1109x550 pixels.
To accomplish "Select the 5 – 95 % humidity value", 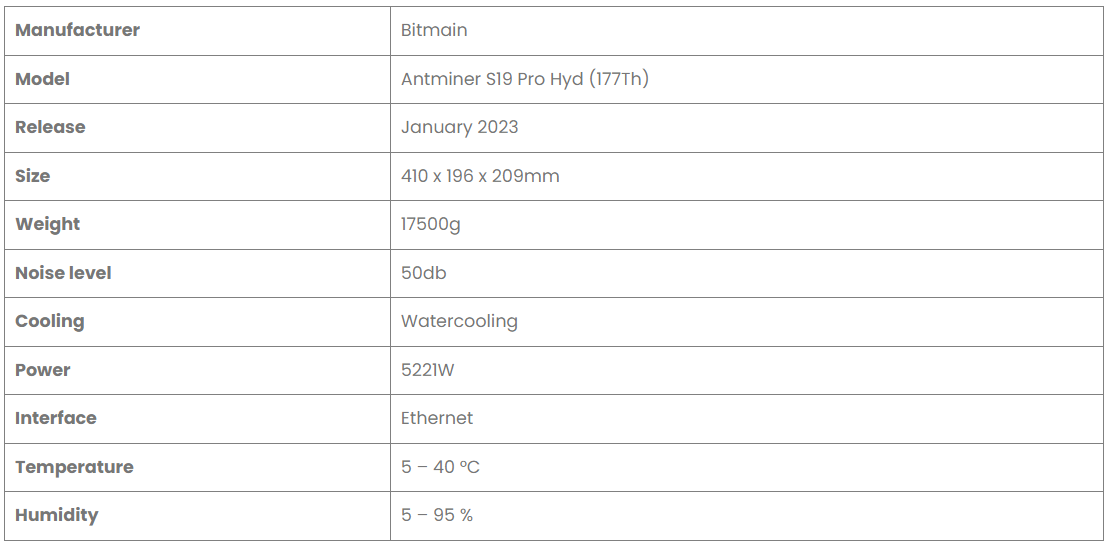I will point(437,515).
